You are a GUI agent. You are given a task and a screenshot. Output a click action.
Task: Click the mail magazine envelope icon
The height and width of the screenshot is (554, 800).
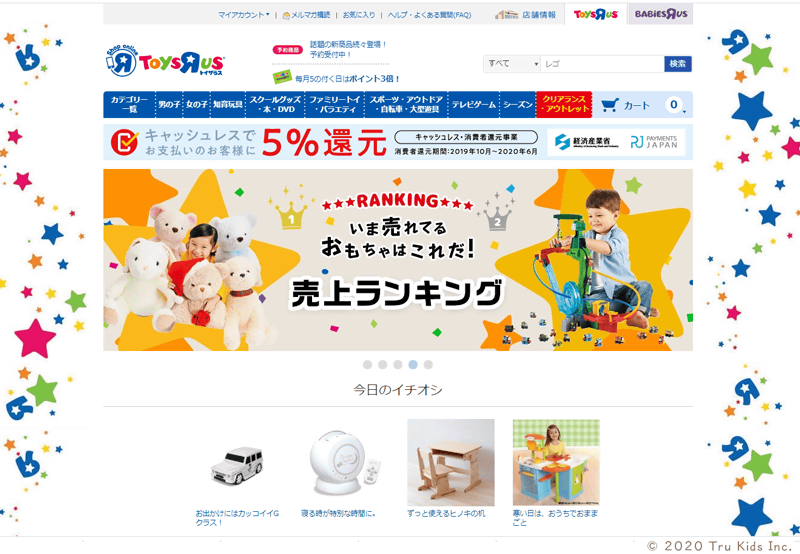point(286,15)
